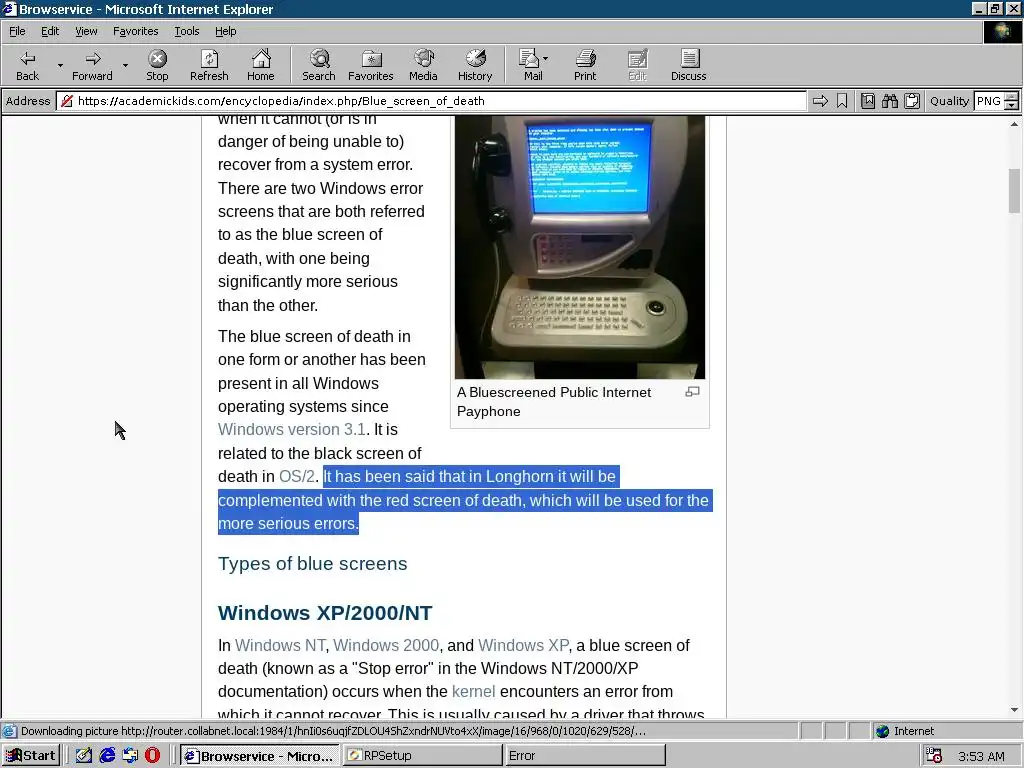Click the bookmarks book icon near Quality

[x=867, y=101]
